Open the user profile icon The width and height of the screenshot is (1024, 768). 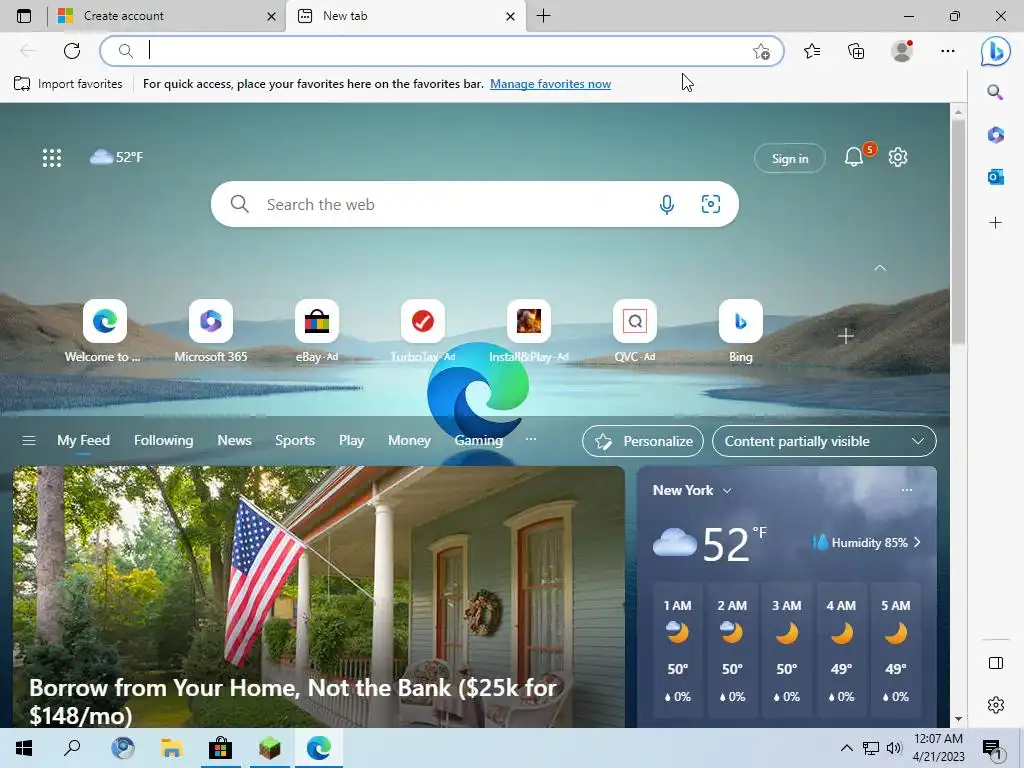(902, 51)
